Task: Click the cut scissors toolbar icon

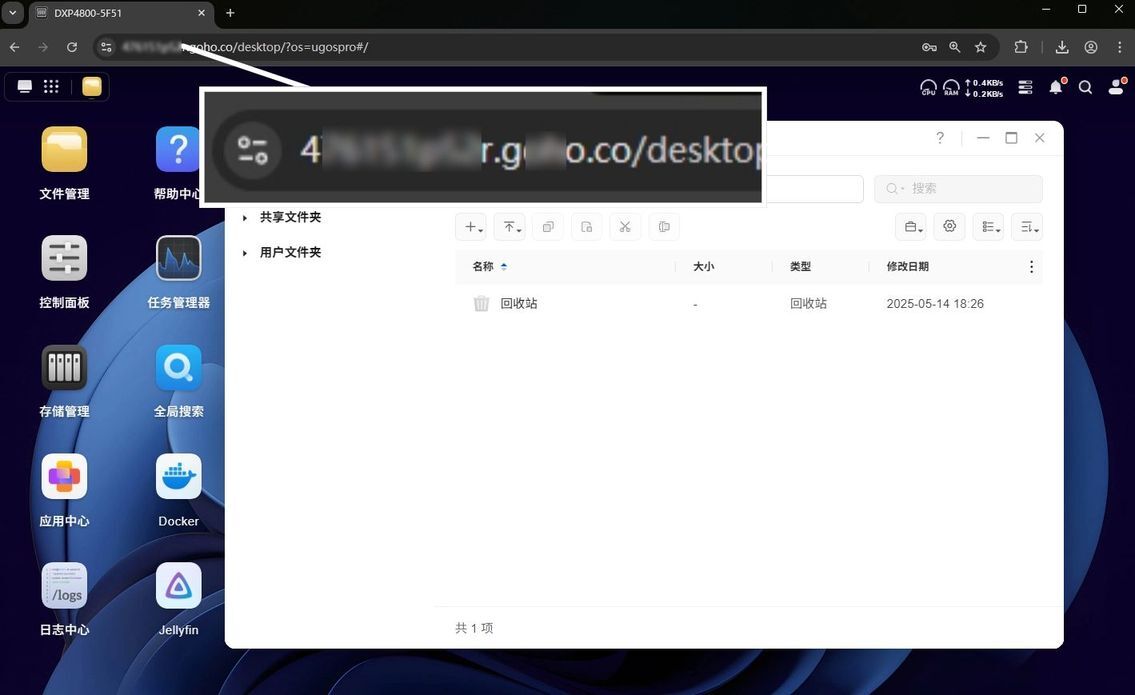Action: [x=625, y=227]
